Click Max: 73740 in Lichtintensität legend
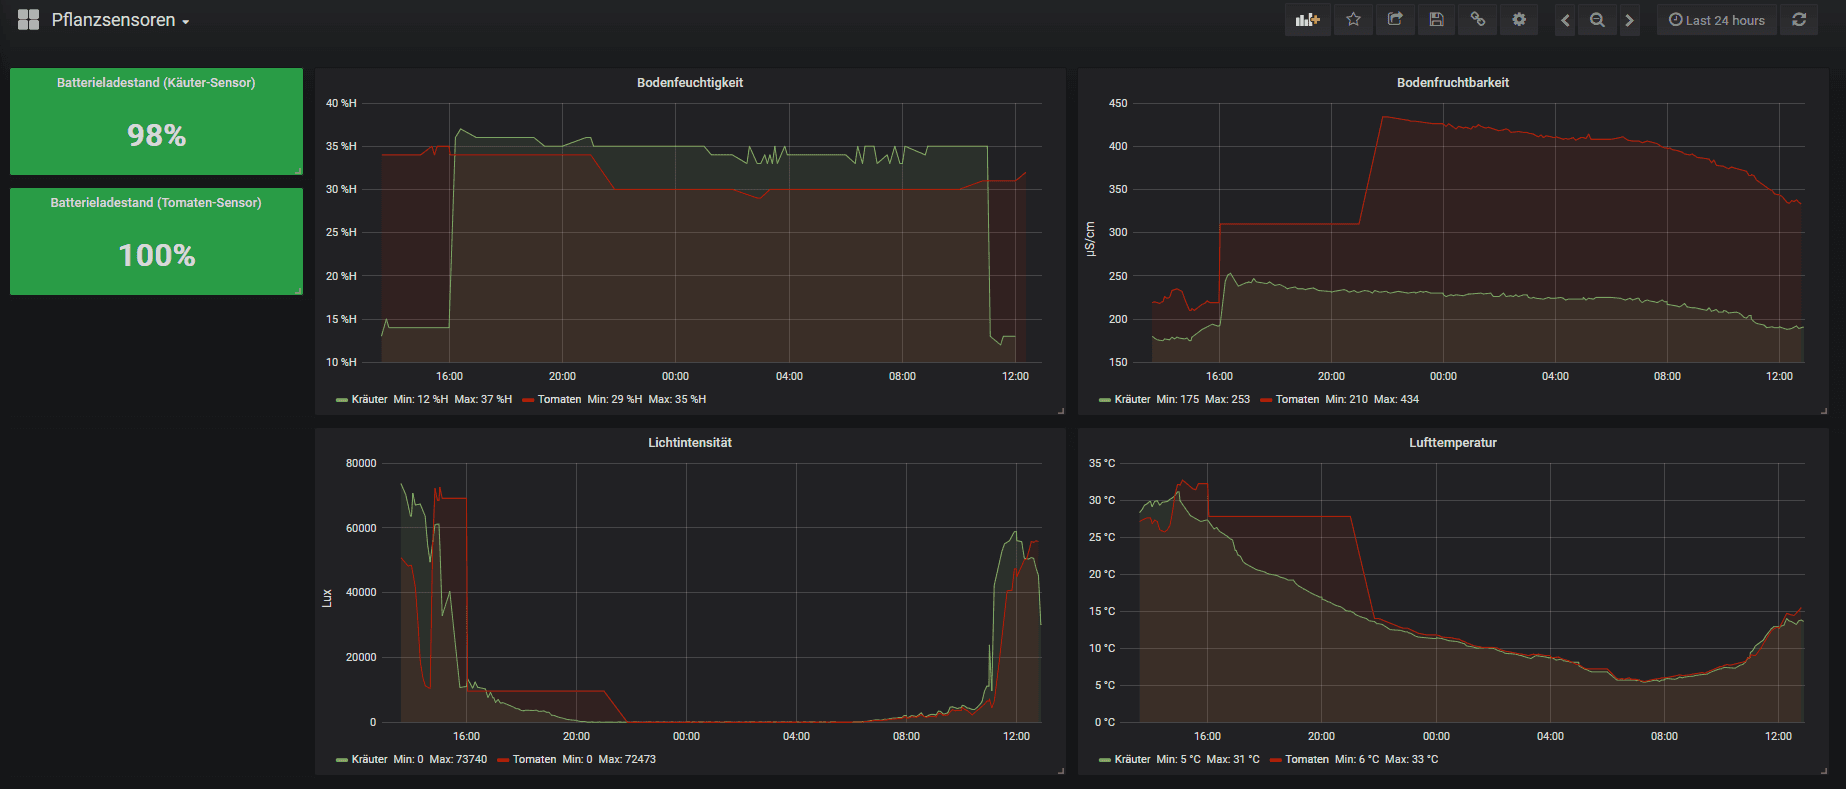The width and height of the screenshot is (1846, 789). click(x=458, y=760)
